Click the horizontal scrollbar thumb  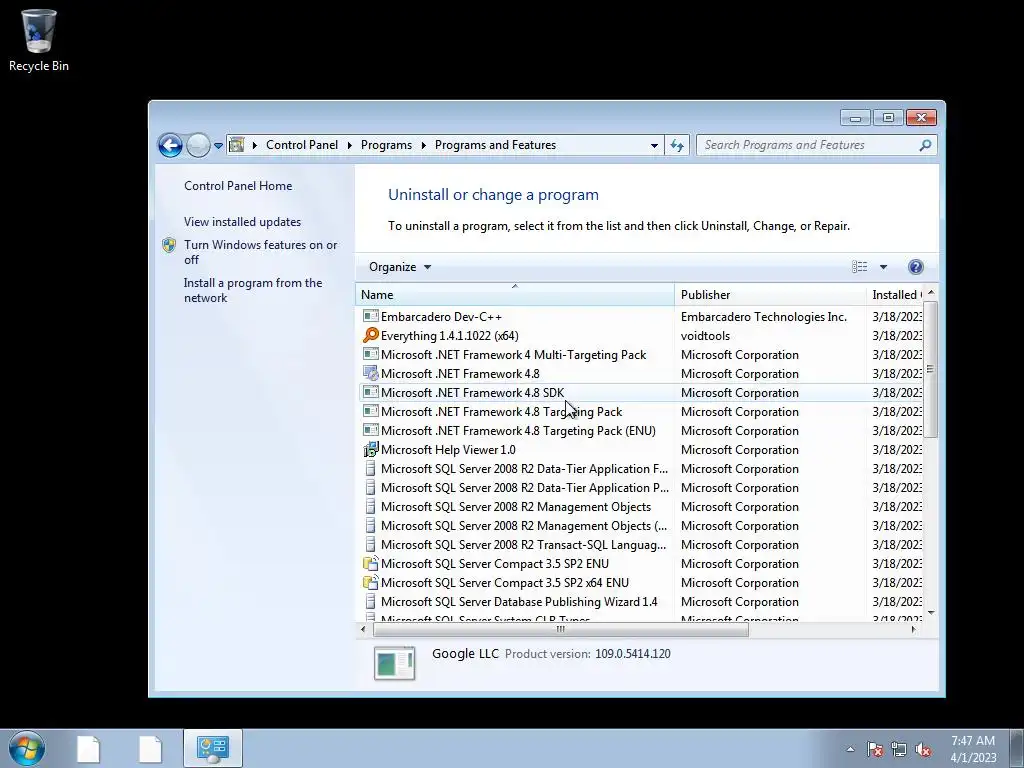pos(560,630)
